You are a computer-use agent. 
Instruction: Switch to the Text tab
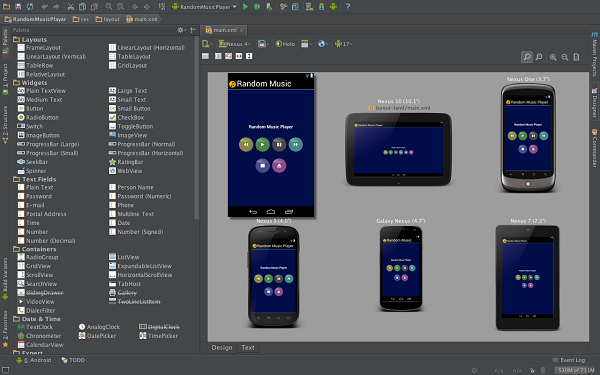pos(248,347)
